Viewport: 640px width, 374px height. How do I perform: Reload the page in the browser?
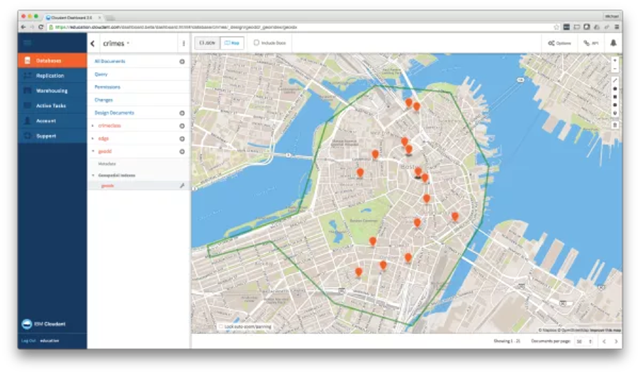coord(41,27)
